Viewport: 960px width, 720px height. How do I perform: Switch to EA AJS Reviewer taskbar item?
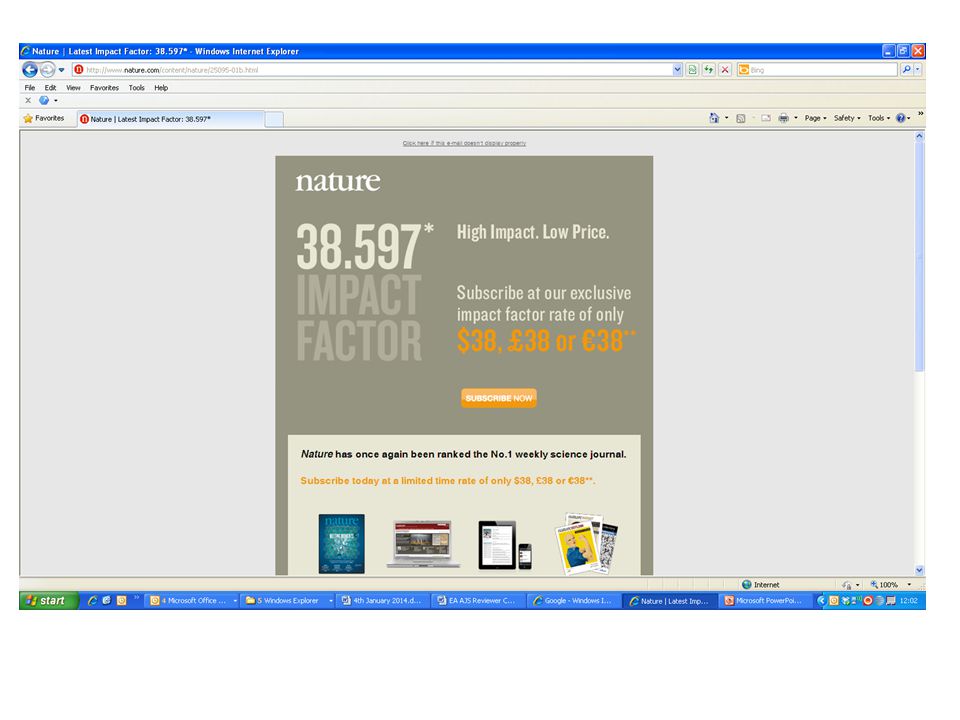pyautogui.click(x=478, y=601)
